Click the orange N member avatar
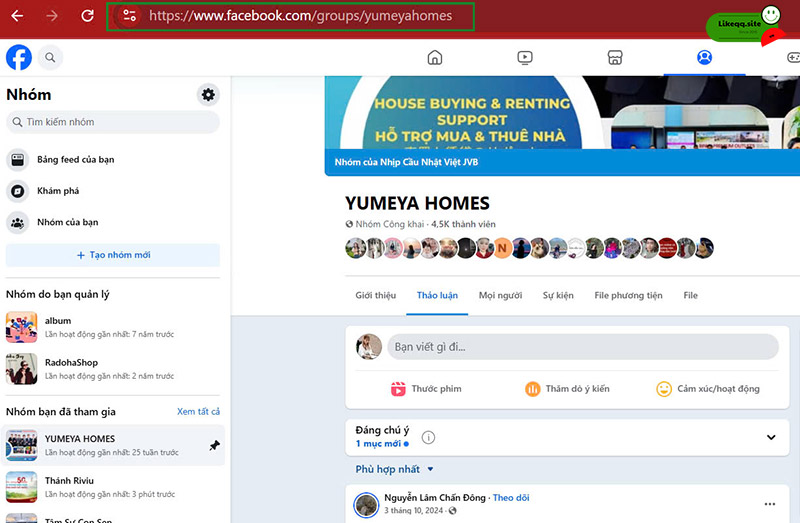 click(x=502, y=248)
